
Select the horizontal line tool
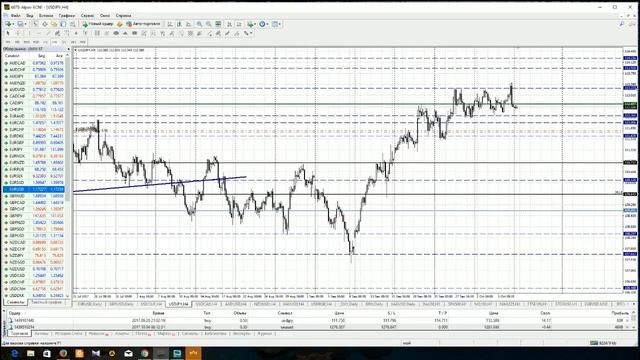(38, 33)
